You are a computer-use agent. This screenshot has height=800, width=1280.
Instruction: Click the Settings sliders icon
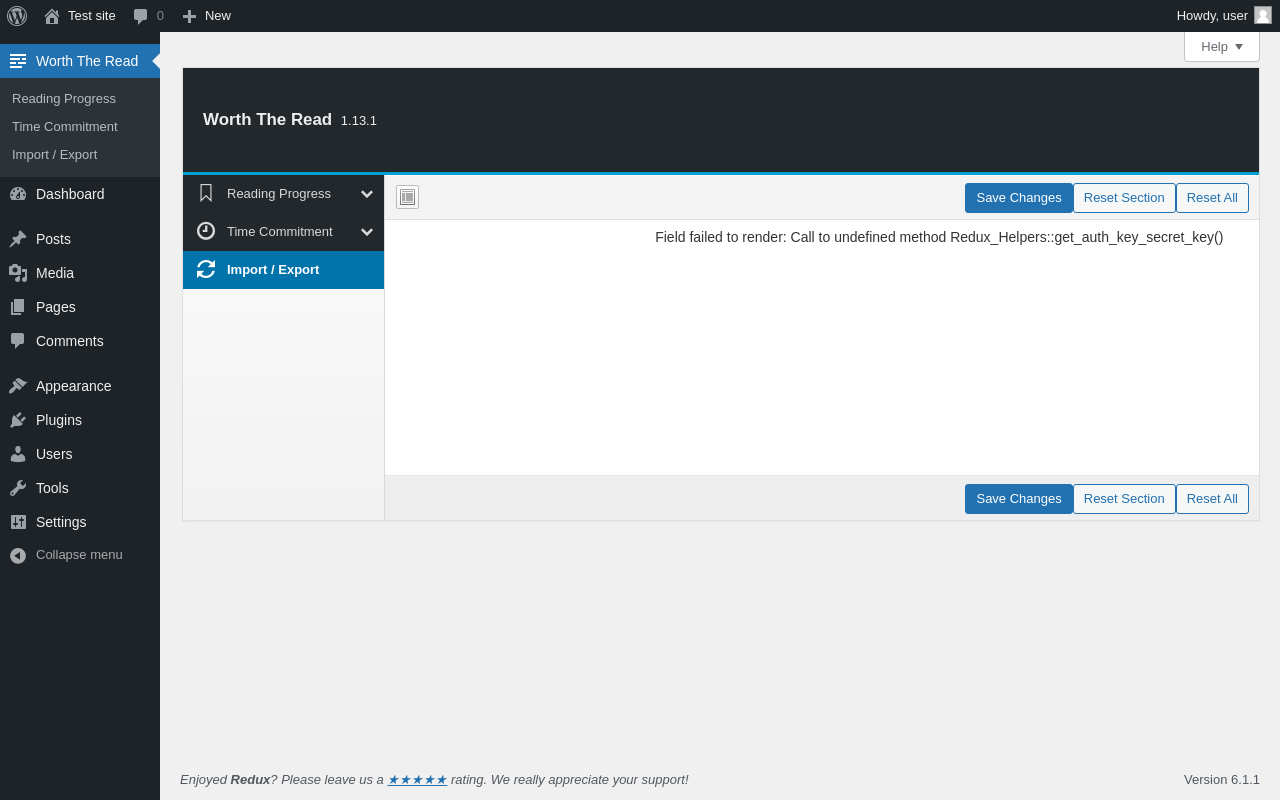pyautogui.click(x=18, y=522)
